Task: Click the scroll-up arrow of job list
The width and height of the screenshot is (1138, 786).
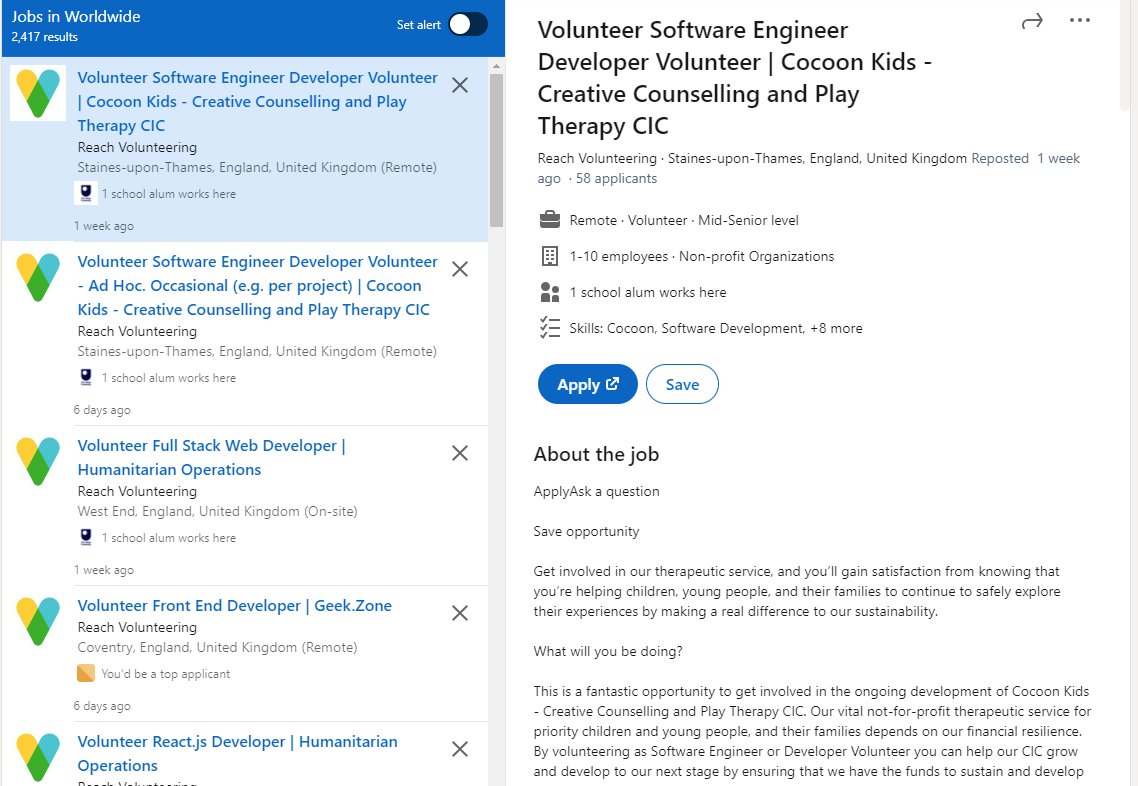Action: [496, 66]
